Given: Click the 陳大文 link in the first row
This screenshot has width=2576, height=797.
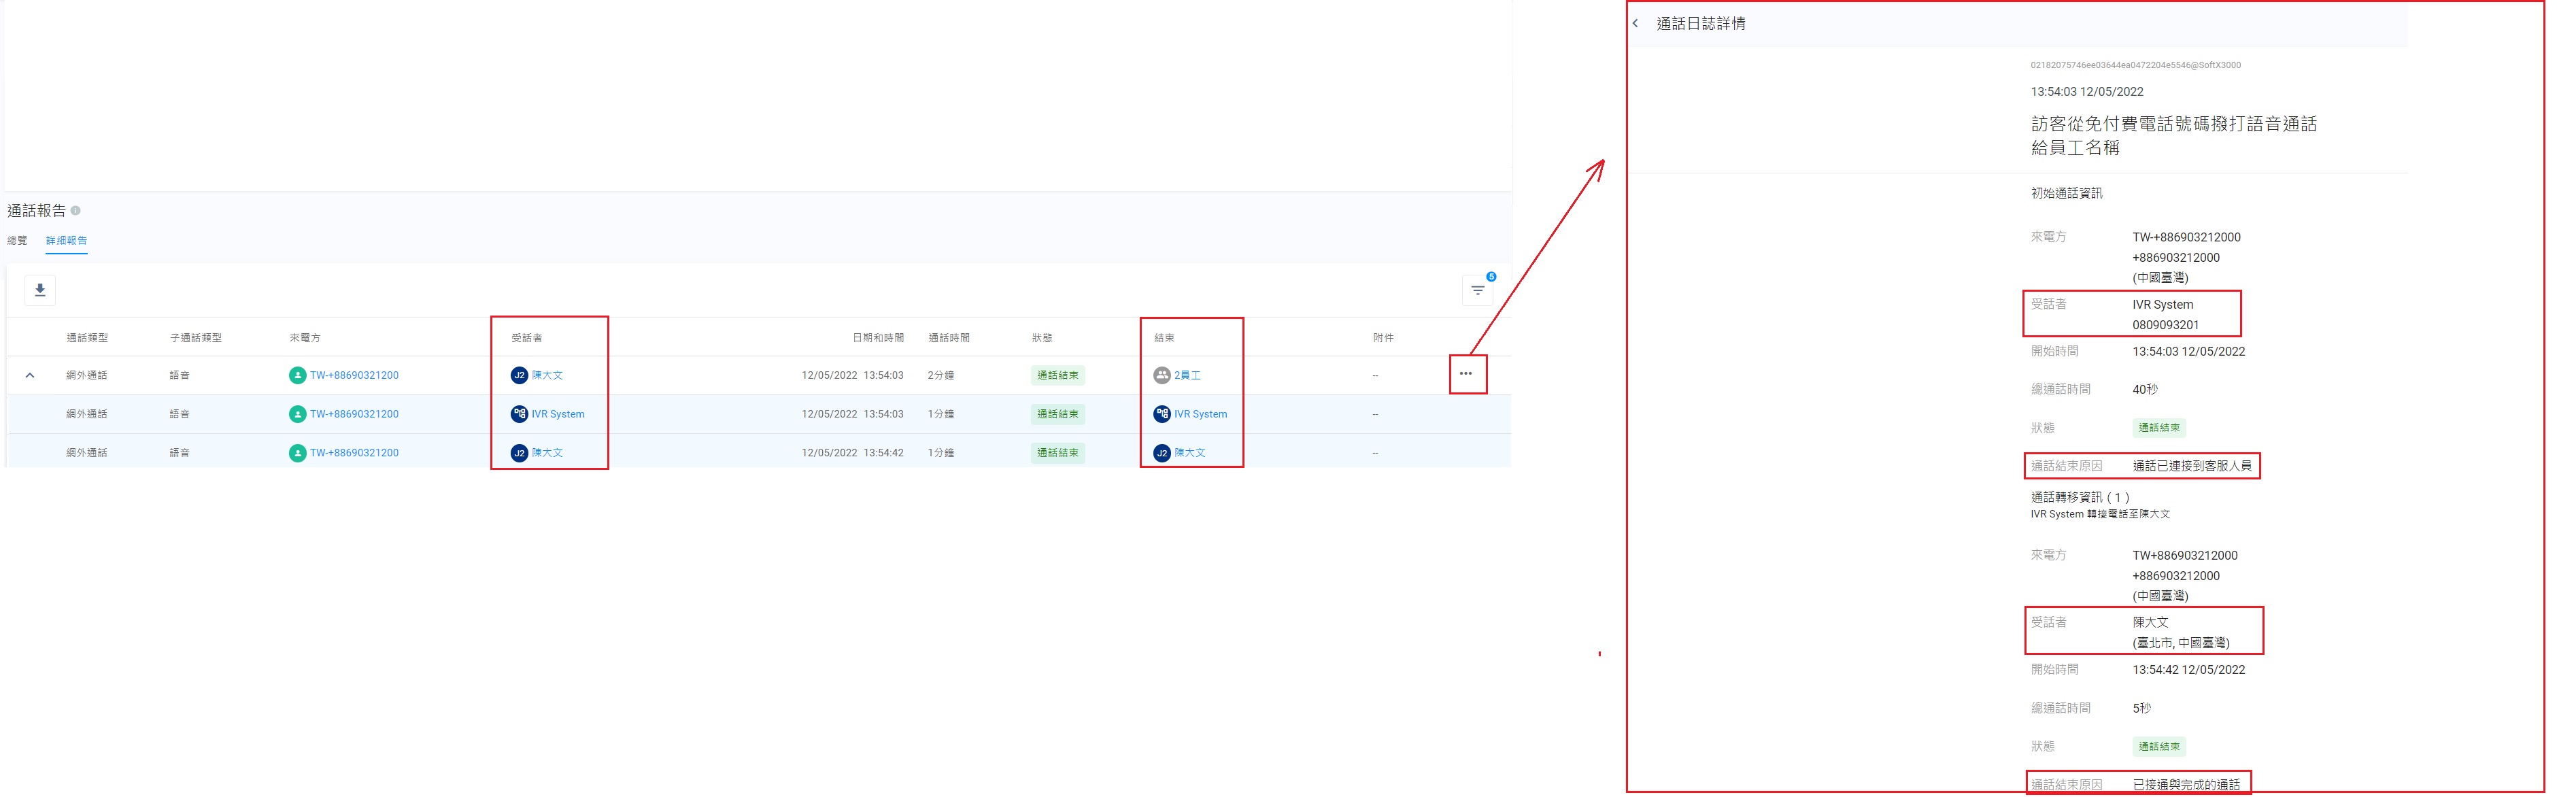Looking at the screenshot, I should 547,375.
